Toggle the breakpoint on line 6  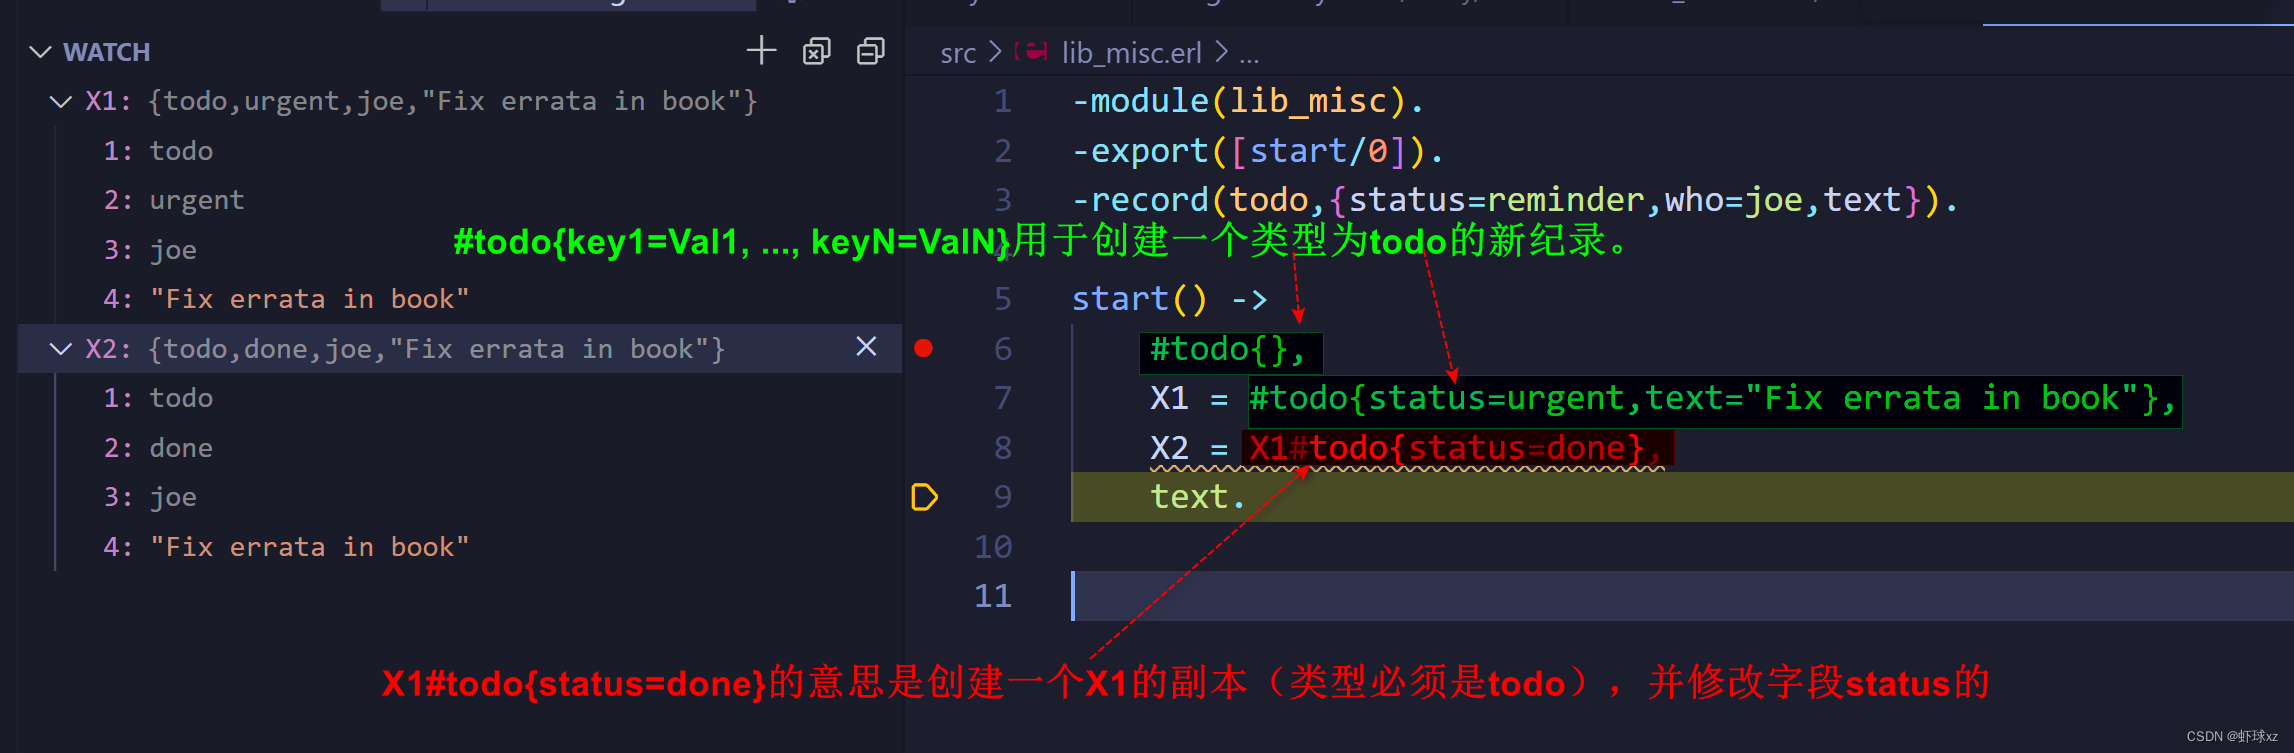pyautogui.click(x=924, y=348)
